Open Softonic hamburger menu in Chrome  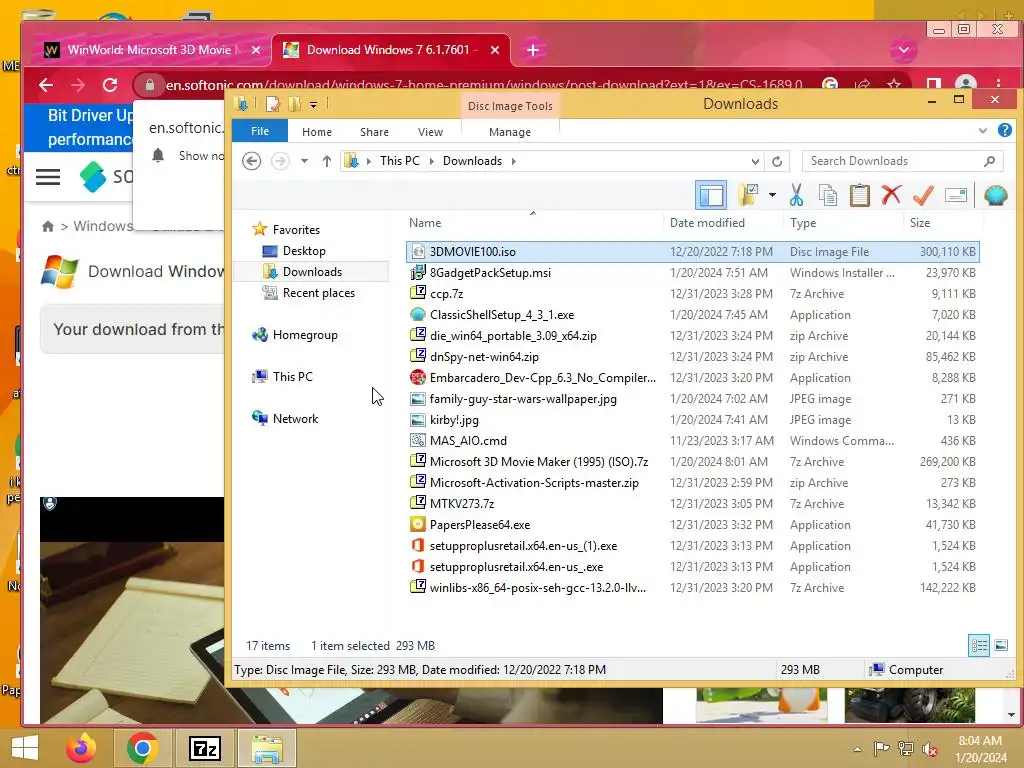pos(48,177)
